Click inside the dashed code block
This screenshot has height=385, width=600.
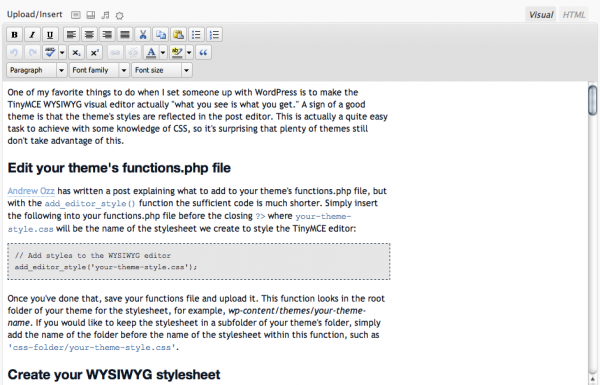[199, 261]
